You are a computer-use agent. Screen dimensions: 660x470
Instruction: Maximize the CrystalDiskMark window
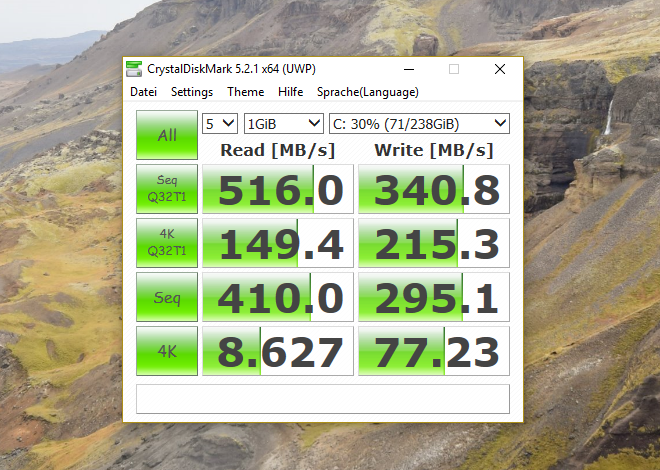(453, 69)
